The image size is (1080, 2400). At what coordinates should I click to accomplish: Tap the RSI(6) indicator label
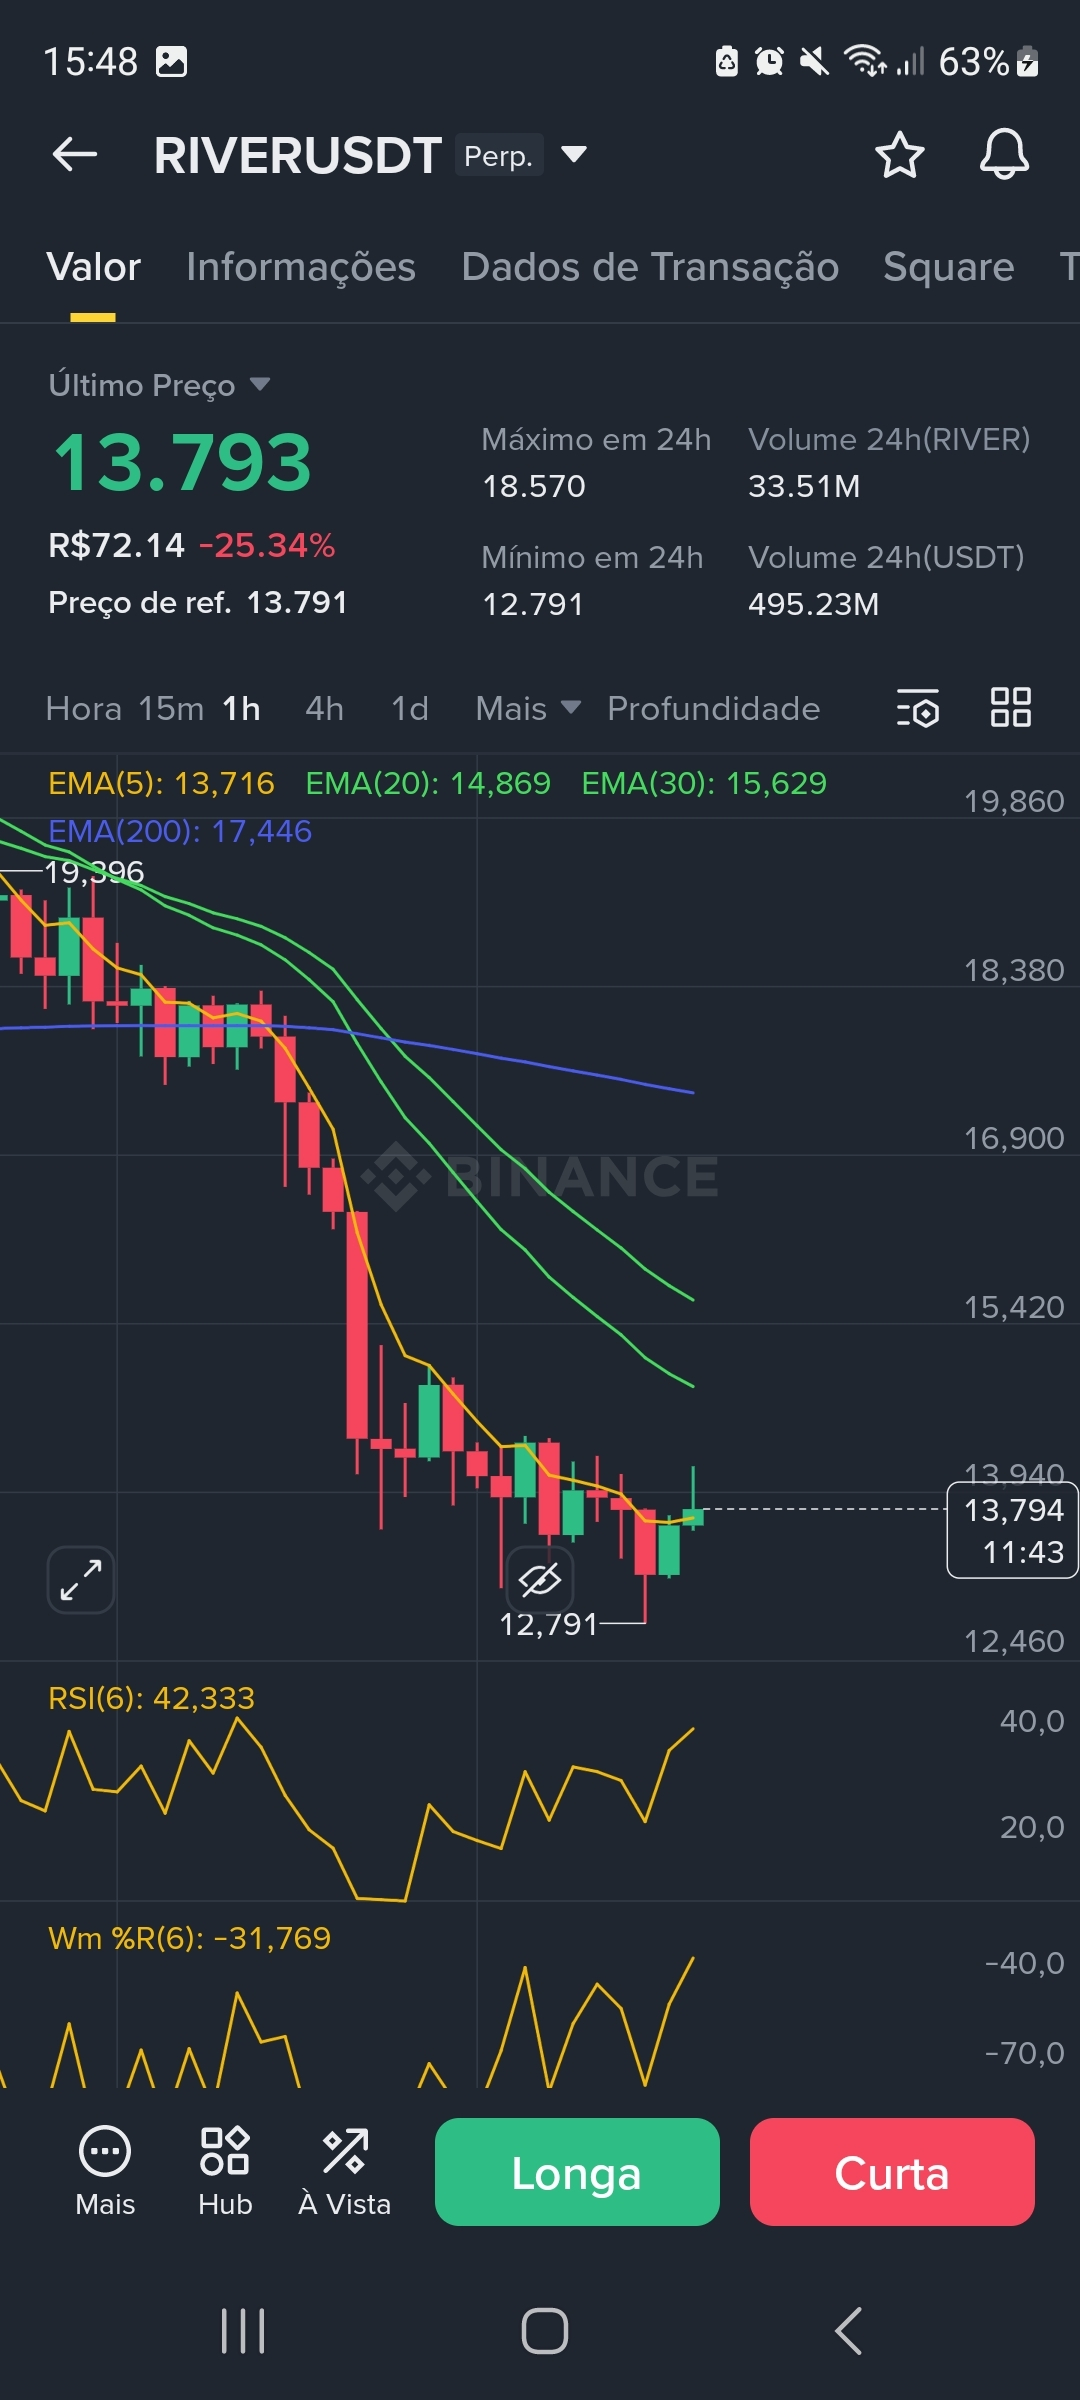click(151, 1698)
